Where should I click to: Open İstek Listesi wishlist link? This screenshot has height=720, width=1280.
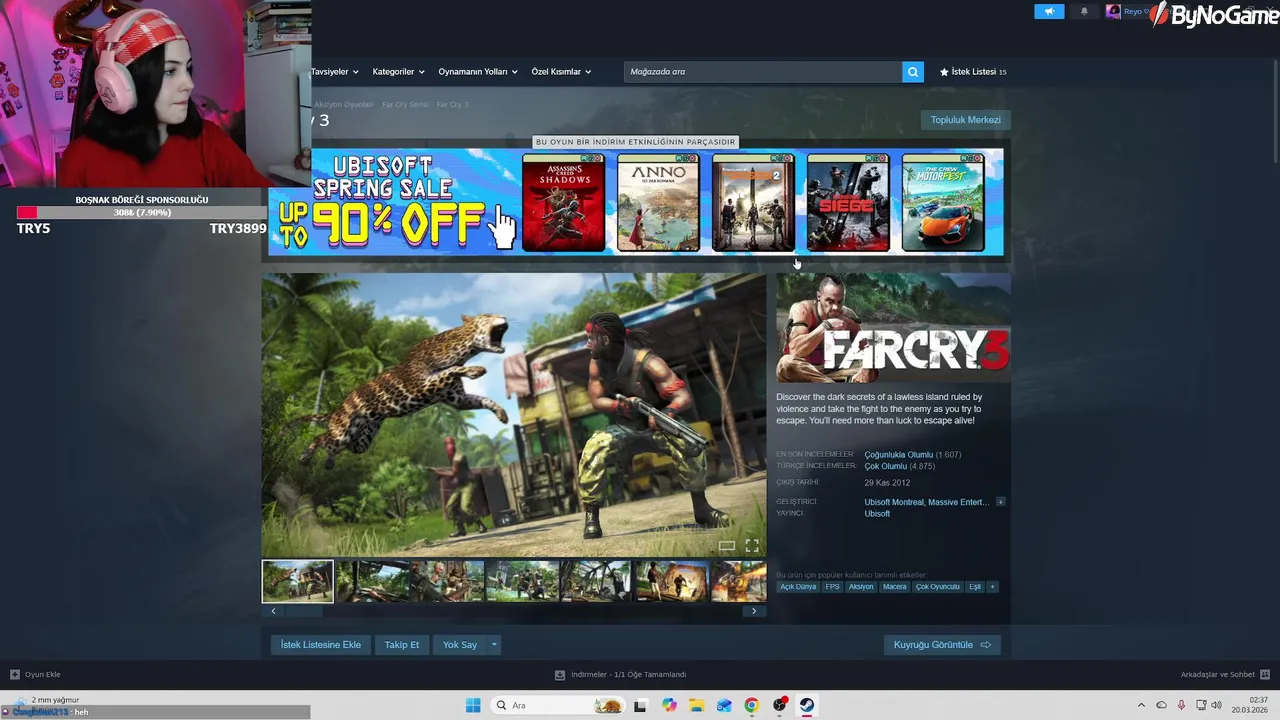(973, 72)
